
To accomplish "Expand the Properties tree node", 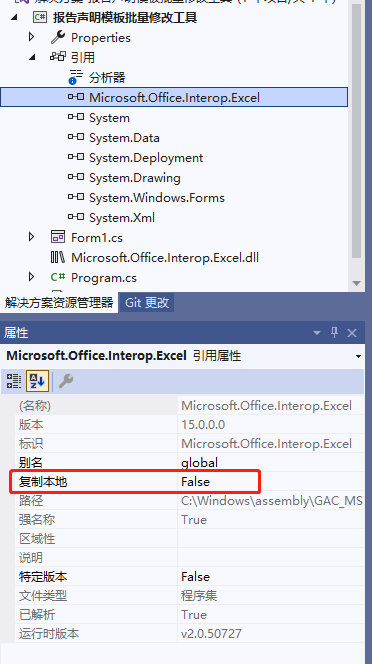I will click(x=31, y=37).
